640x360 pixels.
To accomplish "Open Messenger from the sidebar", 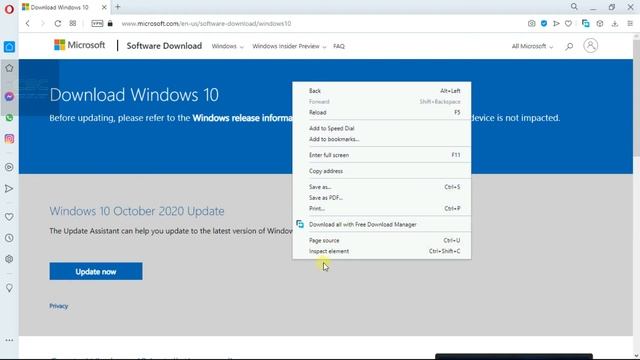I will click(x=9, y=96).
